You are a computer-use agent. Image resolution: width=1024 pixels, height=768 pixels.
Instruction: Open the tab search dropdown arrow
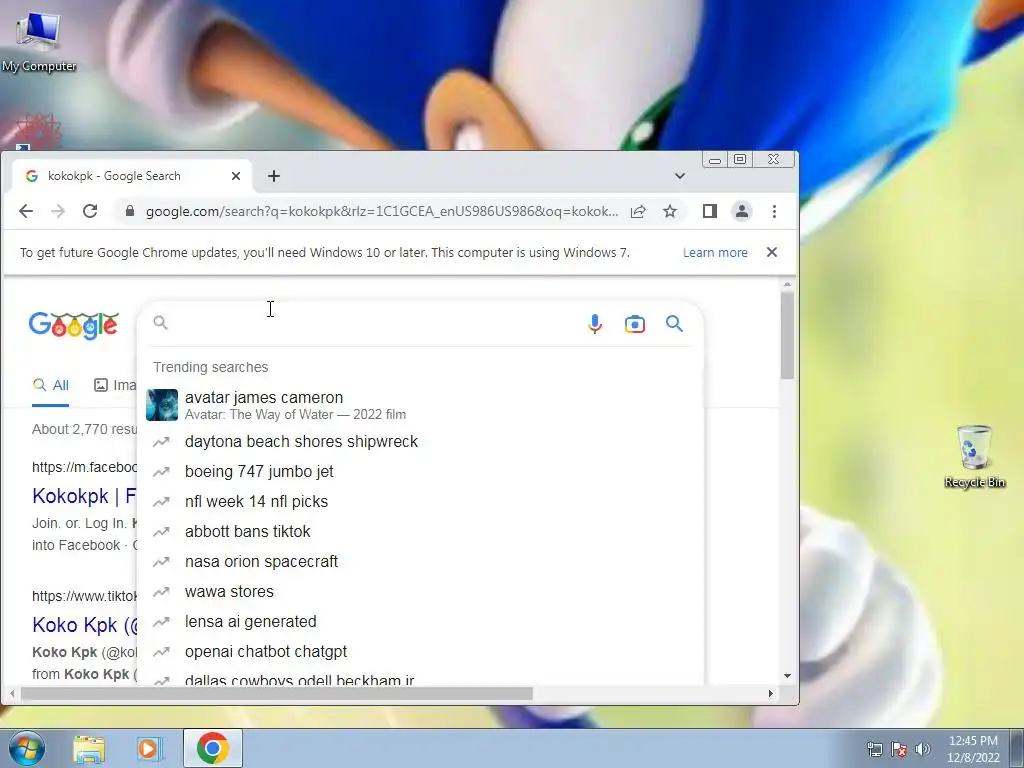tap(680, 176)
